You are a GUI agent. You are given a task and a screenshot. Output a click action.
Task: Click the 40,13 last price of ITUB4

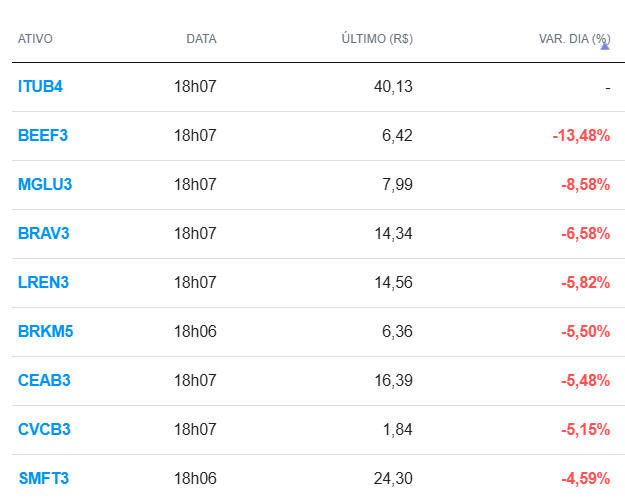pos(393,87)
